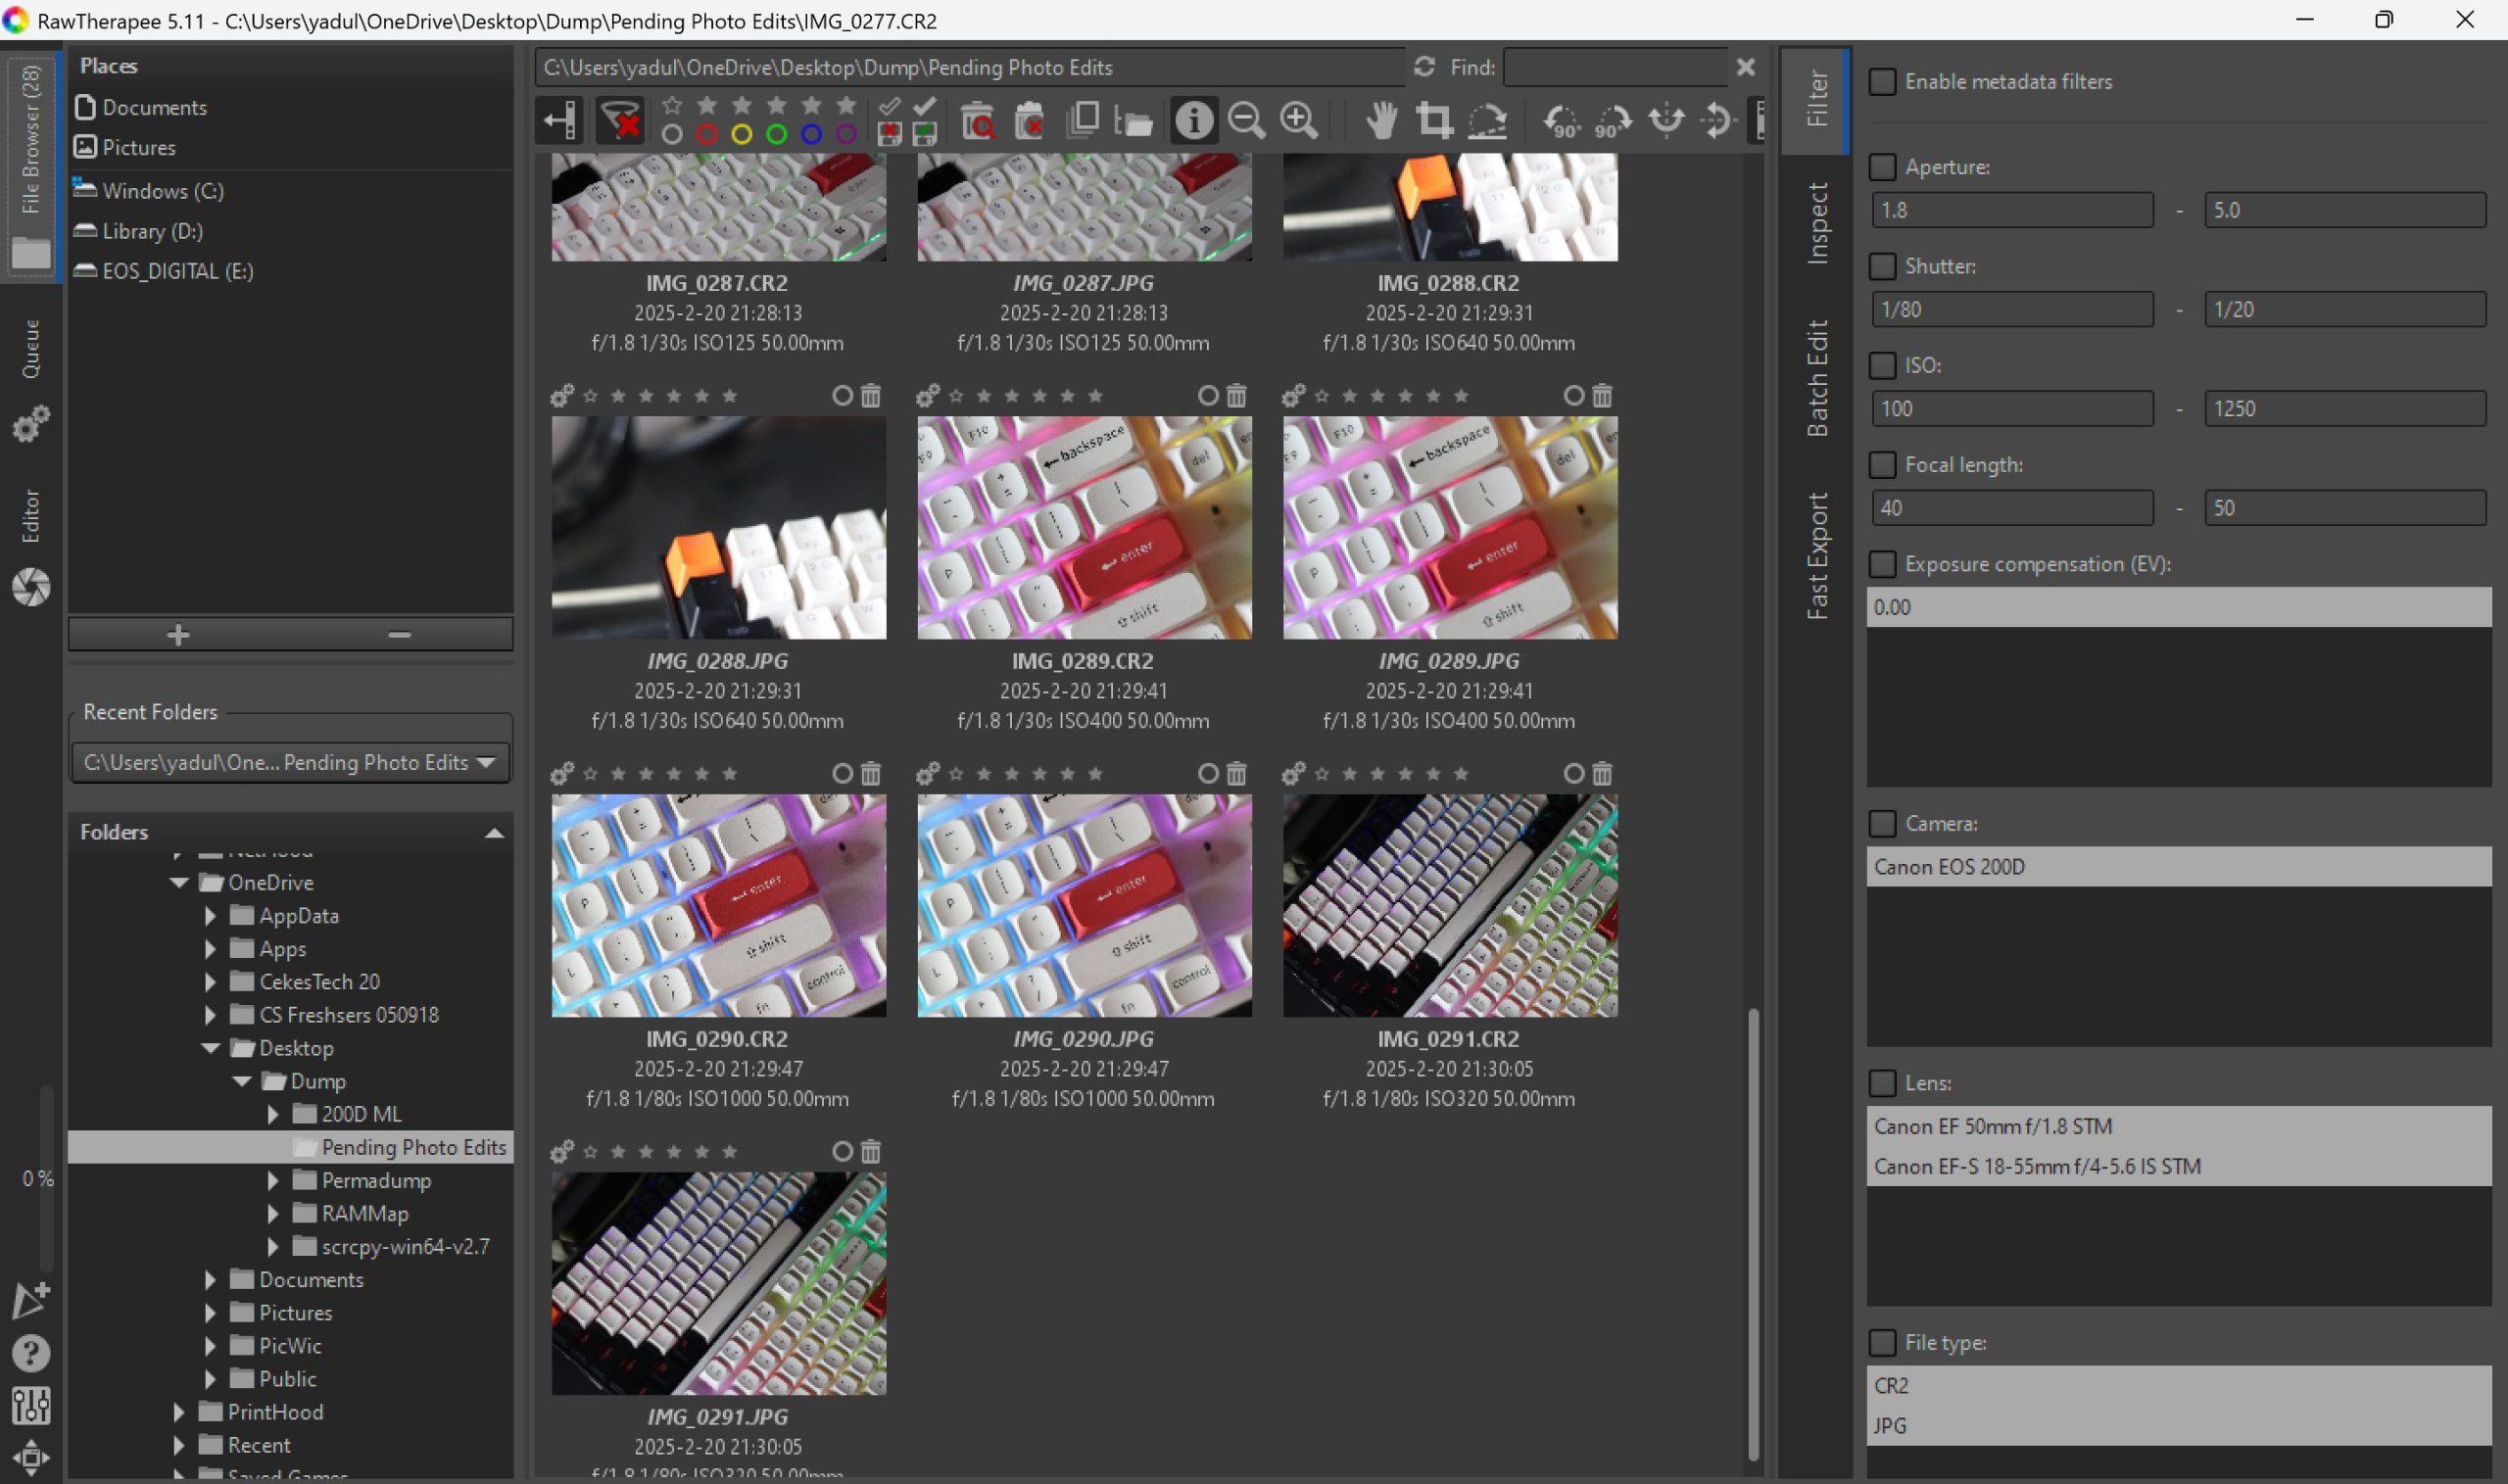The image size is (2508, 1484).
Task: Refresh the current folder path
Action: pos(1426,67)
